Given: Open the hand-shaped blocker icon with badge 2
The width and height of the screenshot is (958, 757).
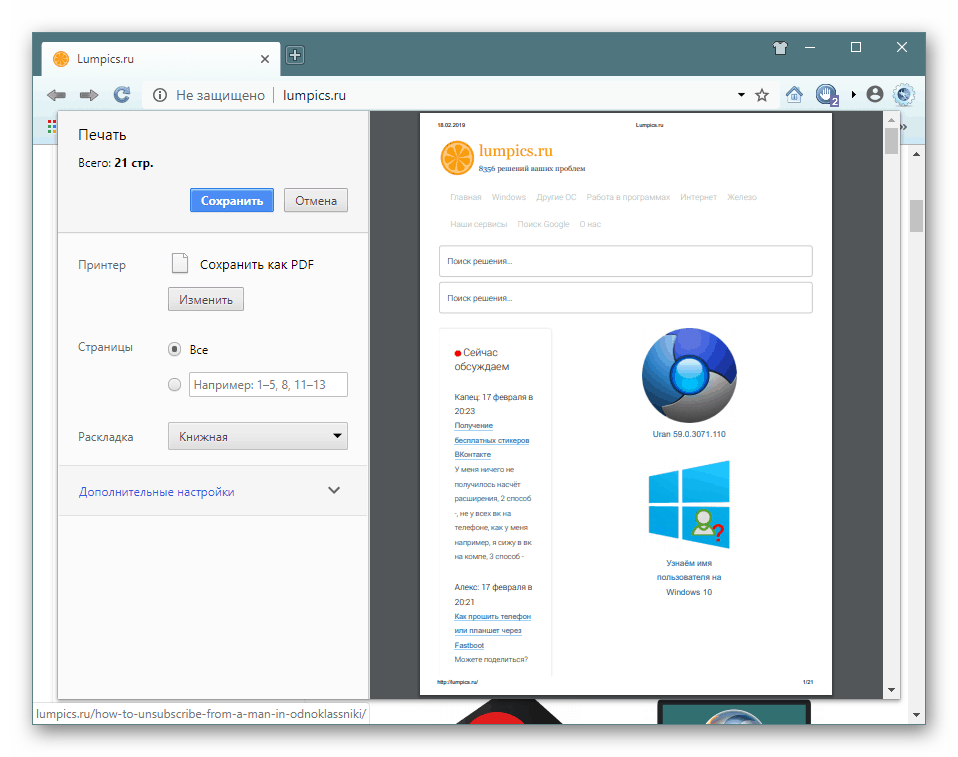Looking at the screenshot, I should coord(826,94).
